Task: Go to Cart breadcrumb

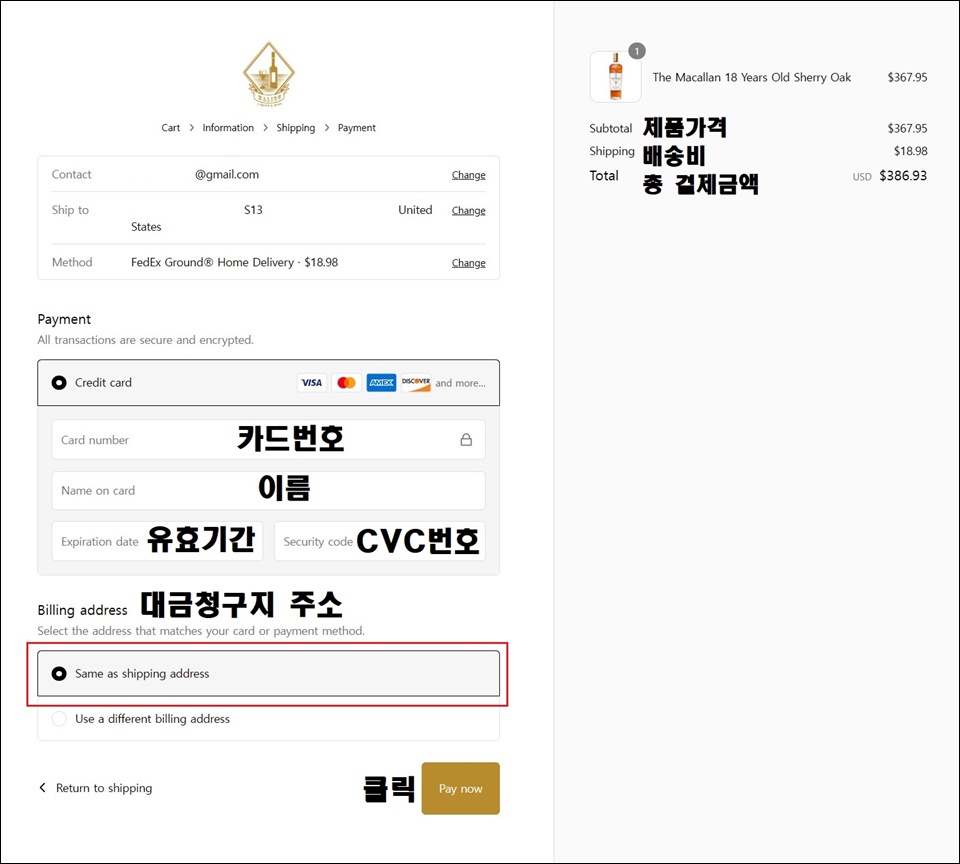Action: click(x=171, y=127)
